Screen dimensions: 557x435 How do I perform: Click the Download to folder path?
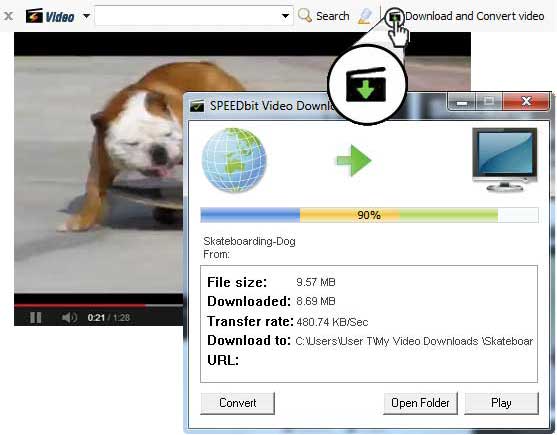[414, 341]
